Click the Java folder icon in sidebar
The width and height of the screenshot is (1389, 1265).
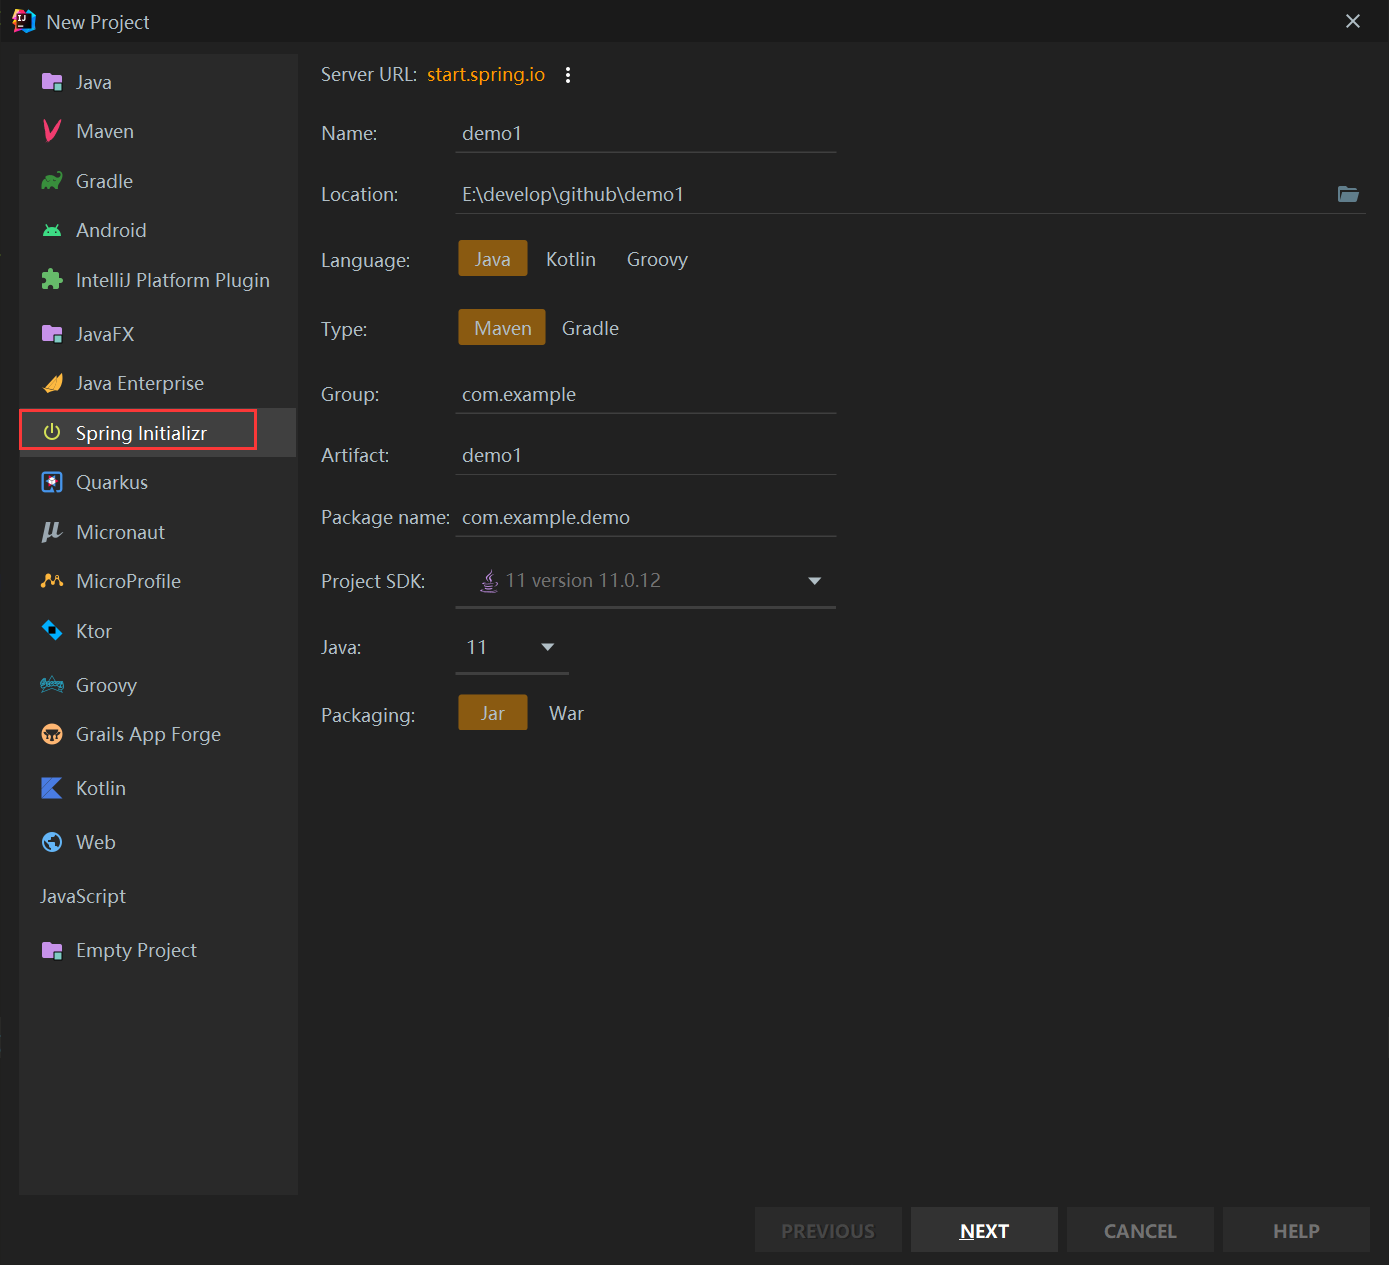click(x=52, y=82)
